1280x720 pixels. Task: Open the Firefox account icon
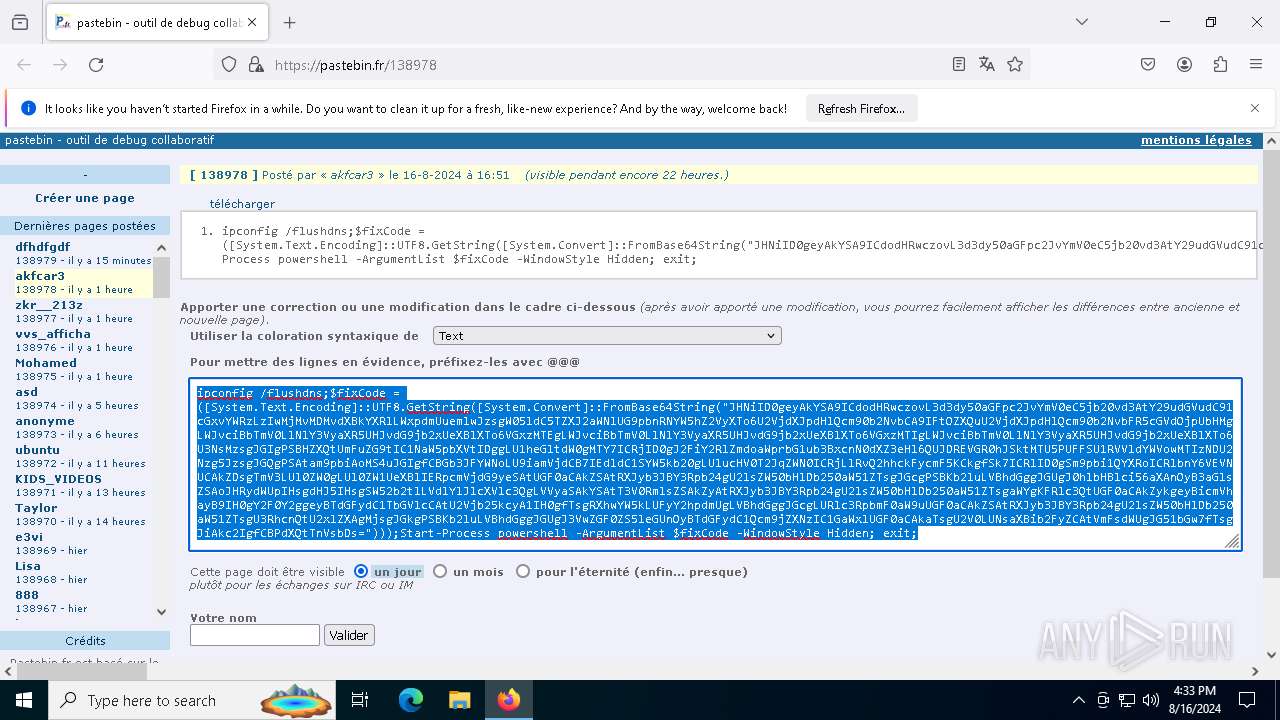[1184, 64]
